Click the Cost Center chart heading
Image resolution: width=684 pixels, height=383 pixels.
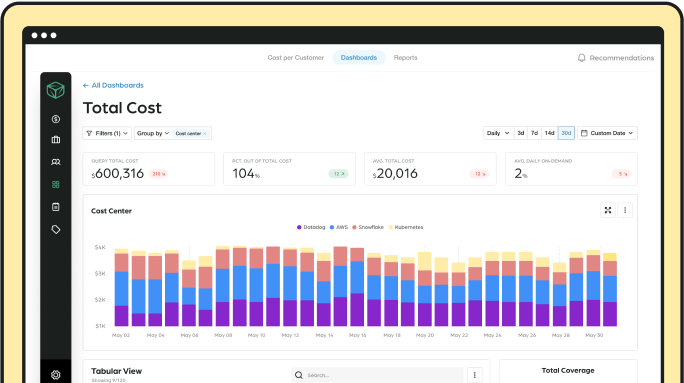[x=111, y=211]
